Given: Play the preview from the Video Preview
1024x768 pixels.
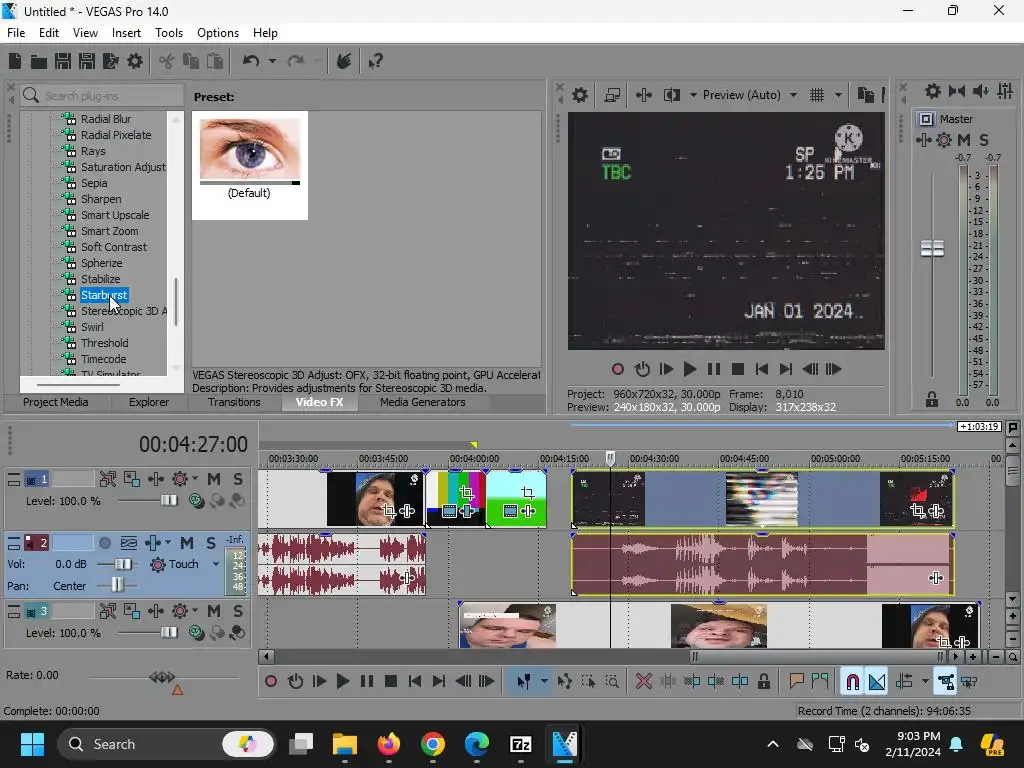Looking at the screenshot, I should click(690, 370).
